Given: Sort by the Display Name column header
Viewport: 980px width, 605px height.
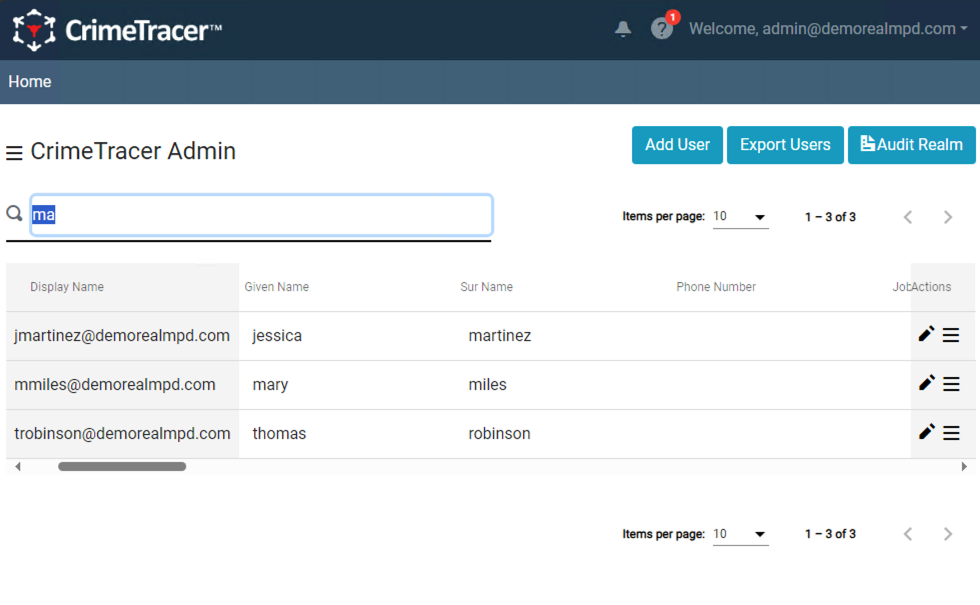Looking at the screenshot, I should click(x=67, y=287).
